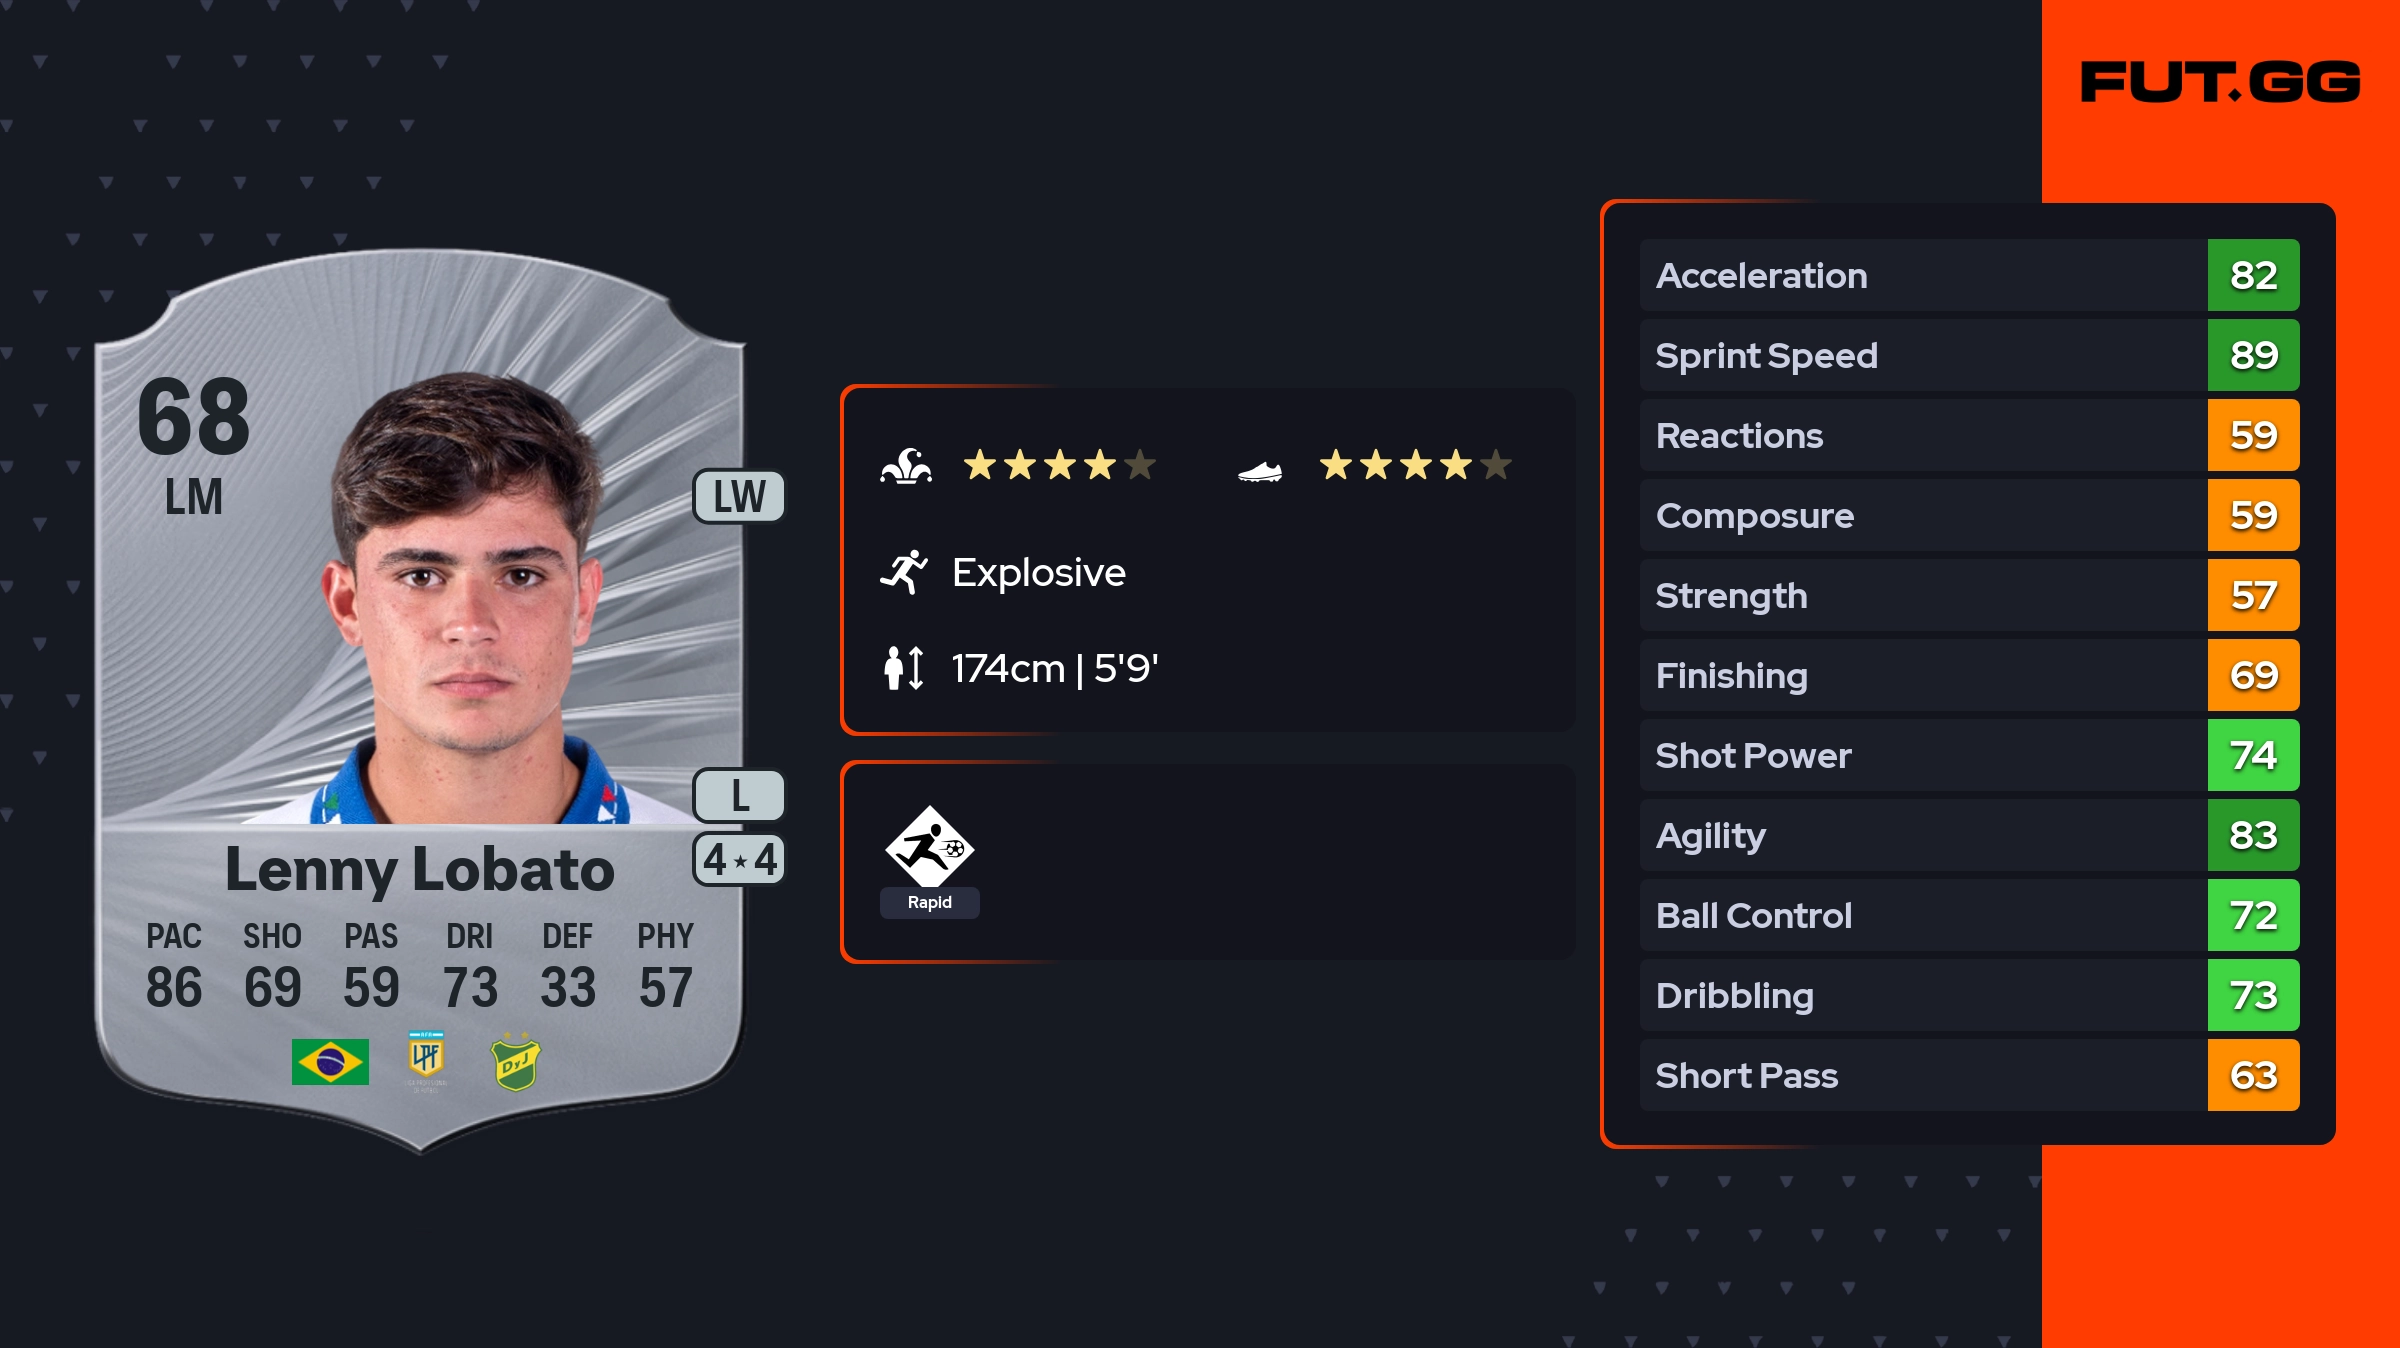Click the orange Reactions 59 value
Image resolution: width=2400 pixels, height=1348 pixels.
[x=2253, y=436]
